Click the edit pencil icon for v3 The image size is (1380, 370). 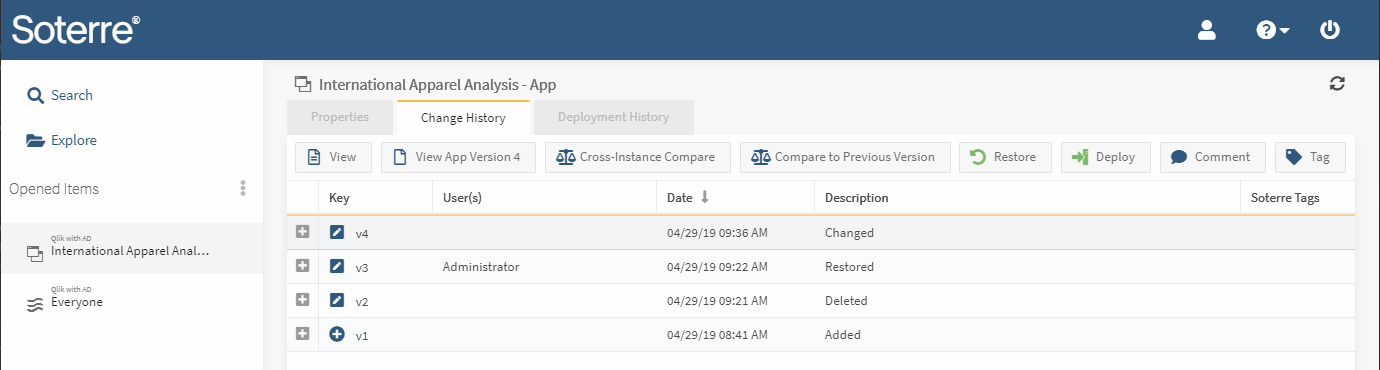(x=337, y=266)
